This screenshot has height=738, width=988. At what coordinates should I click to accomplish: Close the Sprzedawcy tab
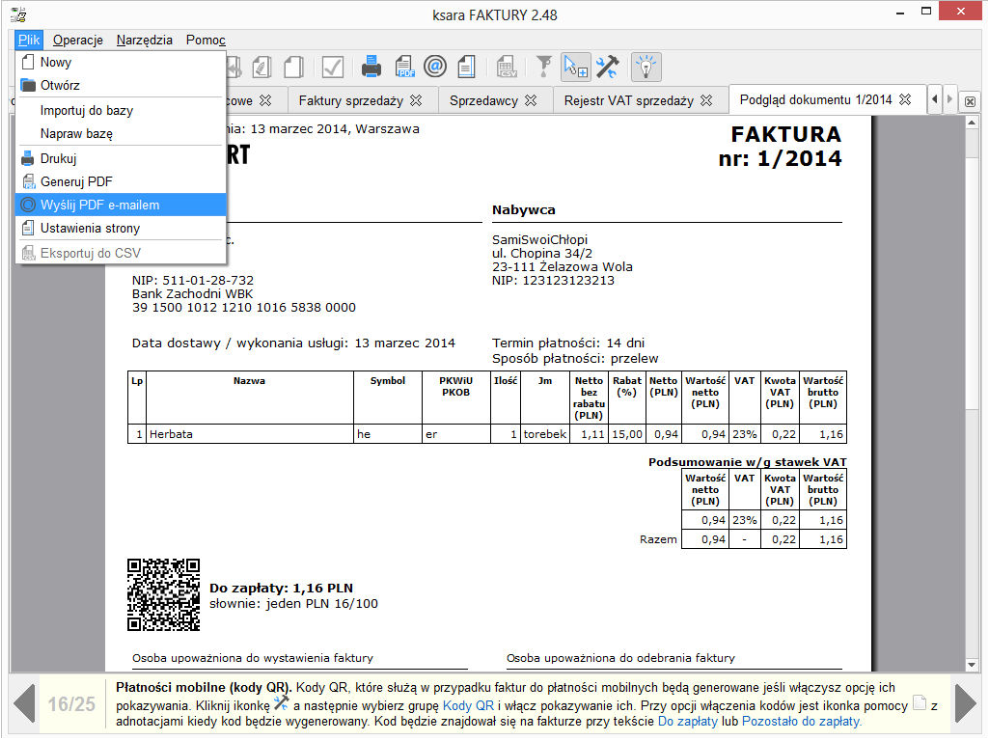pyautogui.click(x=531, y=100)
